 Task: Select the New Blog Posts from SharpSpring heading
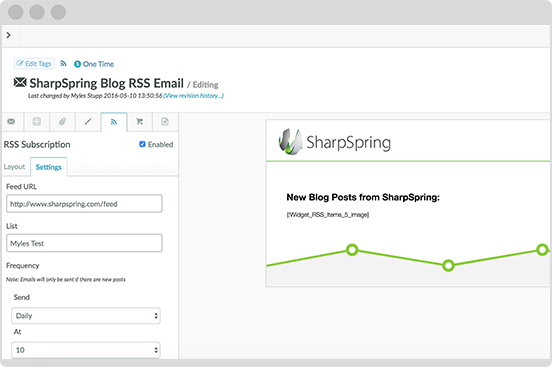pos(363,197)
